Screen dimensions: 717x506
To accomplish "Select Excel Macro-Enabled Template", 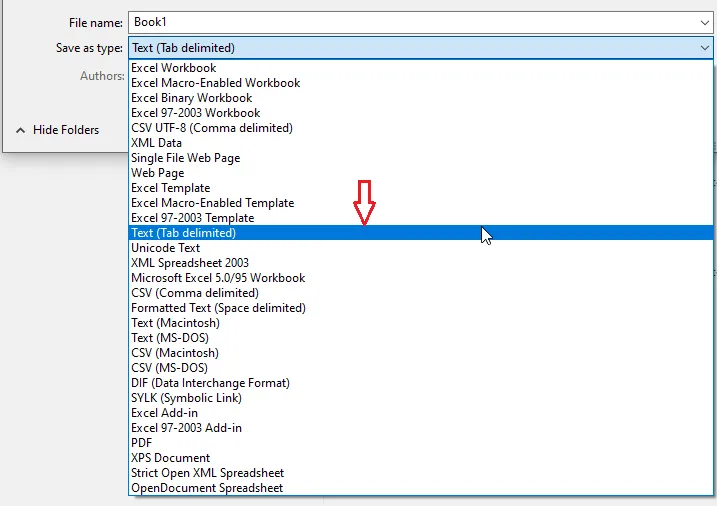I will coord(421,202).
